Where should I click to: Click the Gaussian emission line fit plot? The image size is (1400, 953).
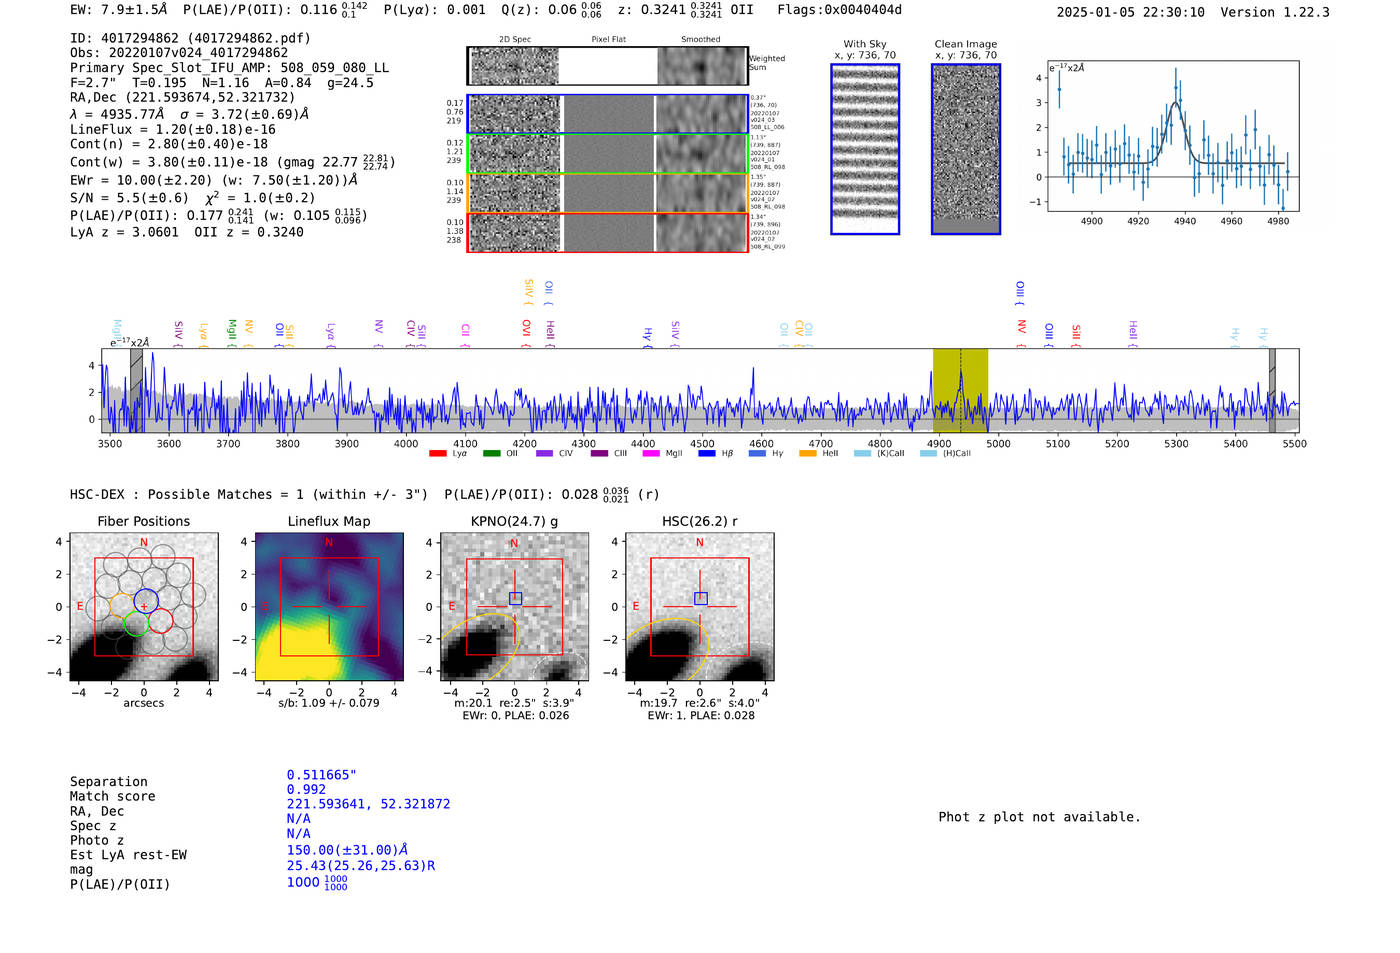pyautogui.click(x=1173, y=136)
